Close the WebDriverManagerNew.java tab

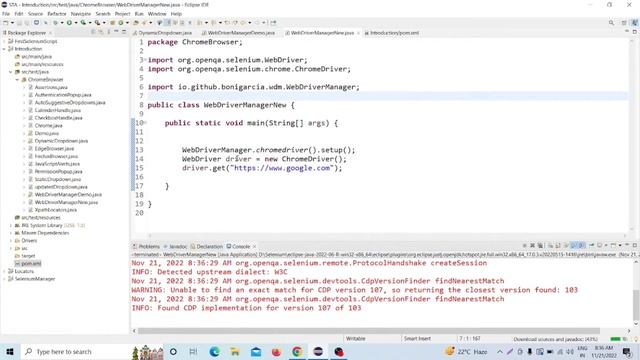click(x=358, y=33)
